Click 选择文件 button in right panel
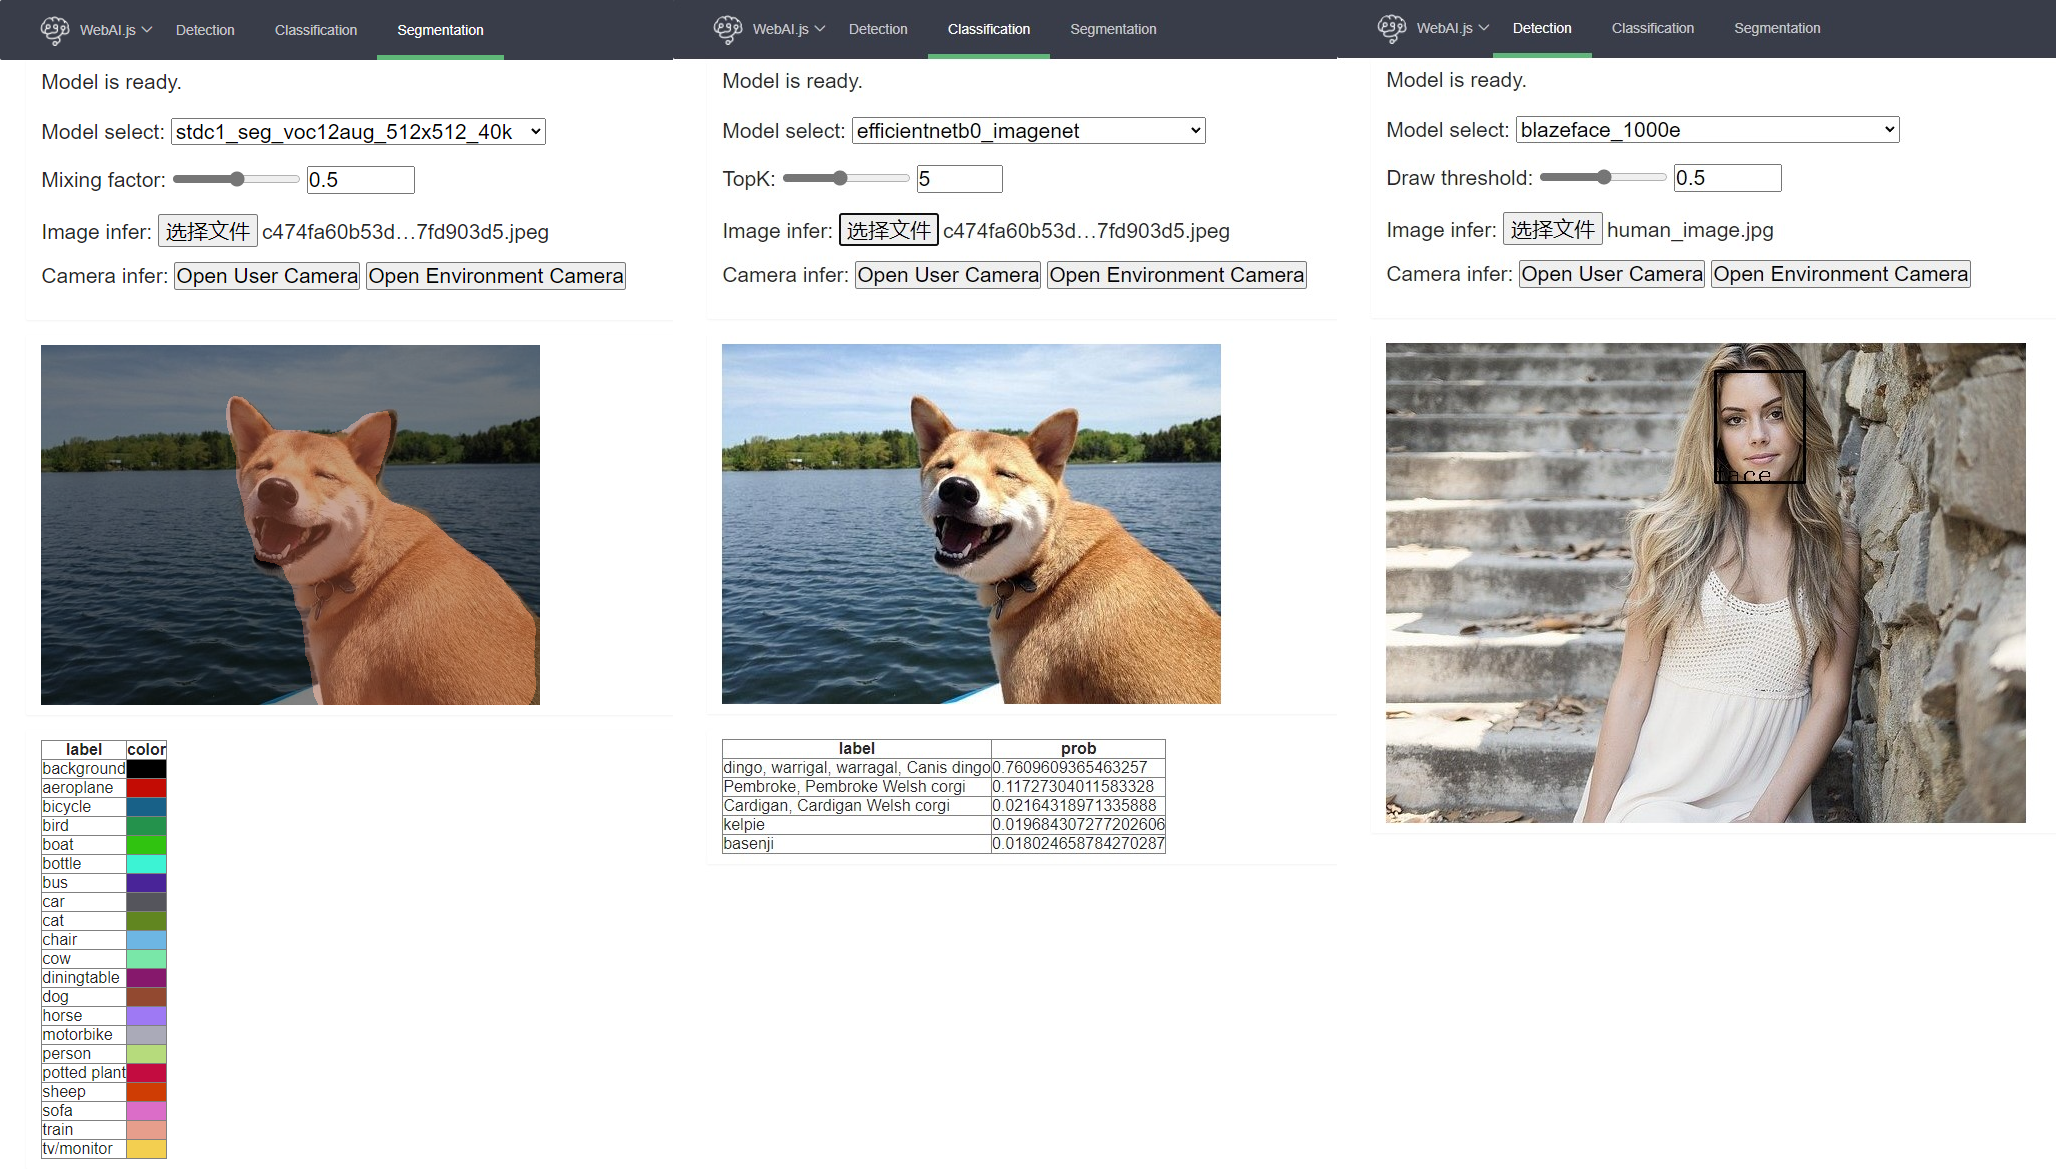This screenshot has width=2056, height=1169. point(1552,230)
